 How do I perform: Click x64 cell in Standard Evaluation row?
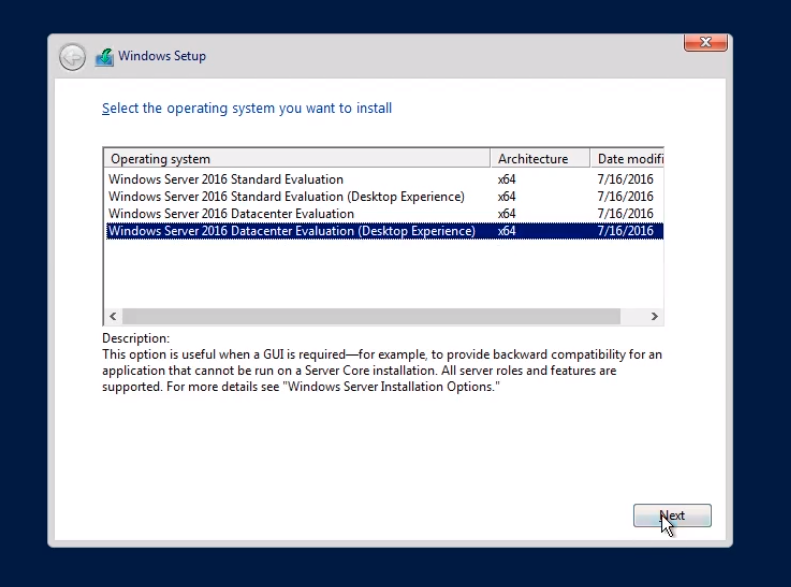tap(507, 180)
